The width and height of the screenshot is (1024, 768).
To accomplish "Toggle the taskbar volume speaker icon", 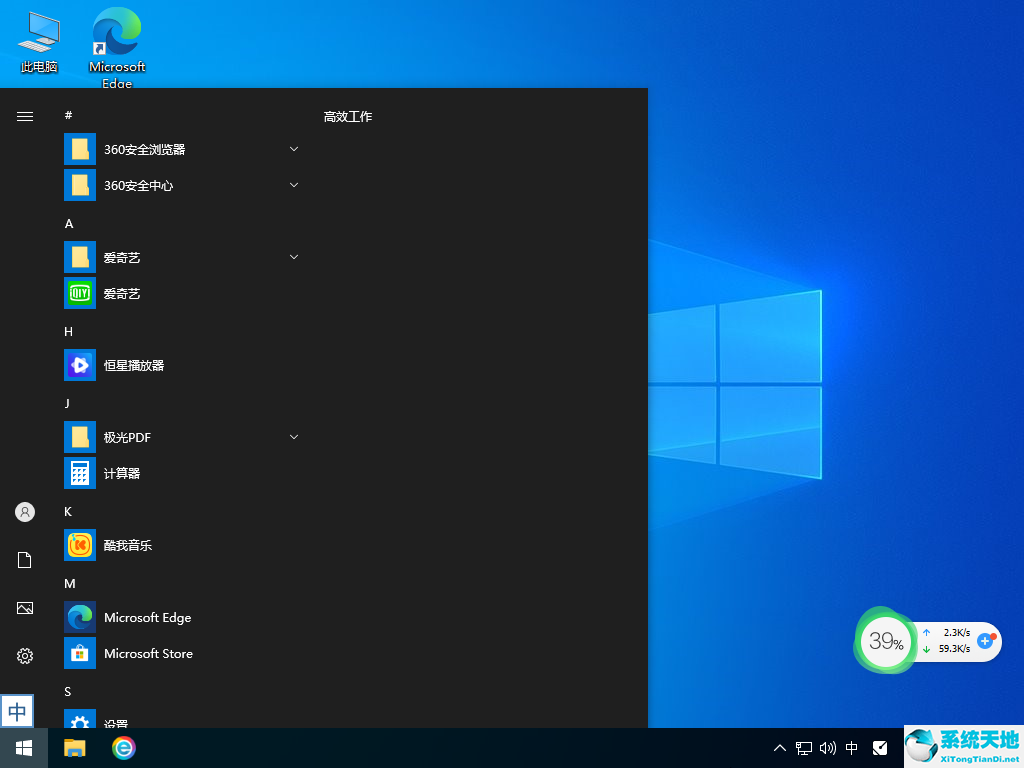I will (x=828, y=748).
